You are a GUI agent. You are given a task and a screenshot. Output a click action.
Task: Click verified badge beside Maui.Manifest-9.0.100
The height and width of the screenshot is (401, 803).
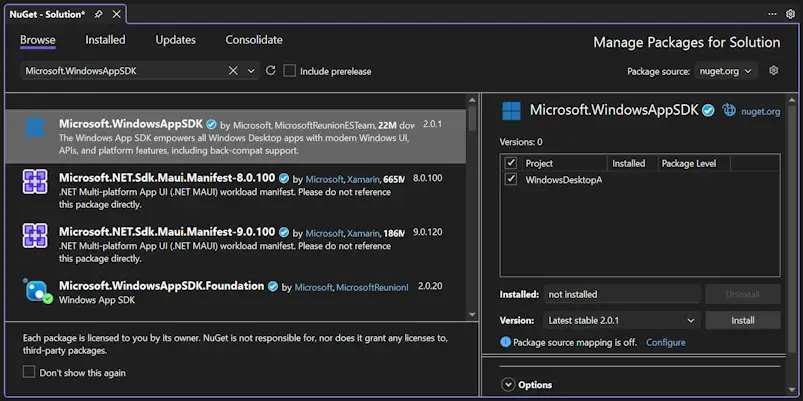tap(284, 232)
